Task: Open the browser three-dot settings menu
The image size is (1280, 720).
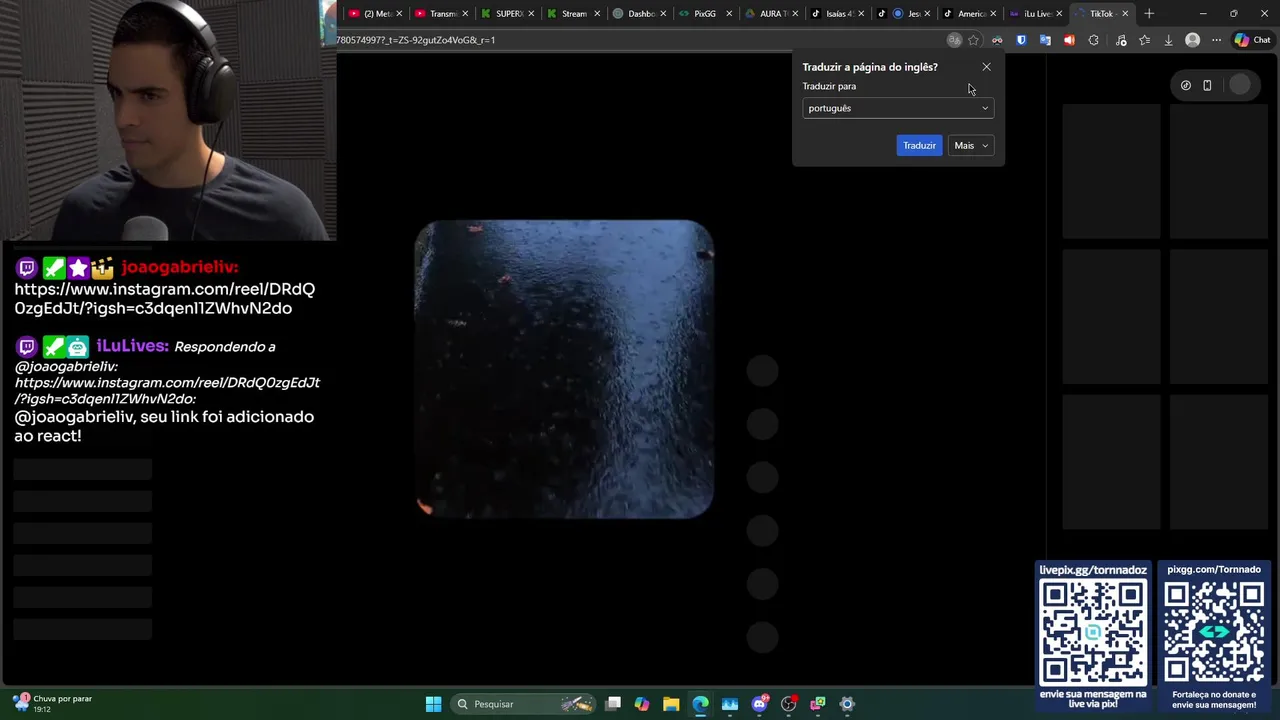Action: coord(1216,40)
